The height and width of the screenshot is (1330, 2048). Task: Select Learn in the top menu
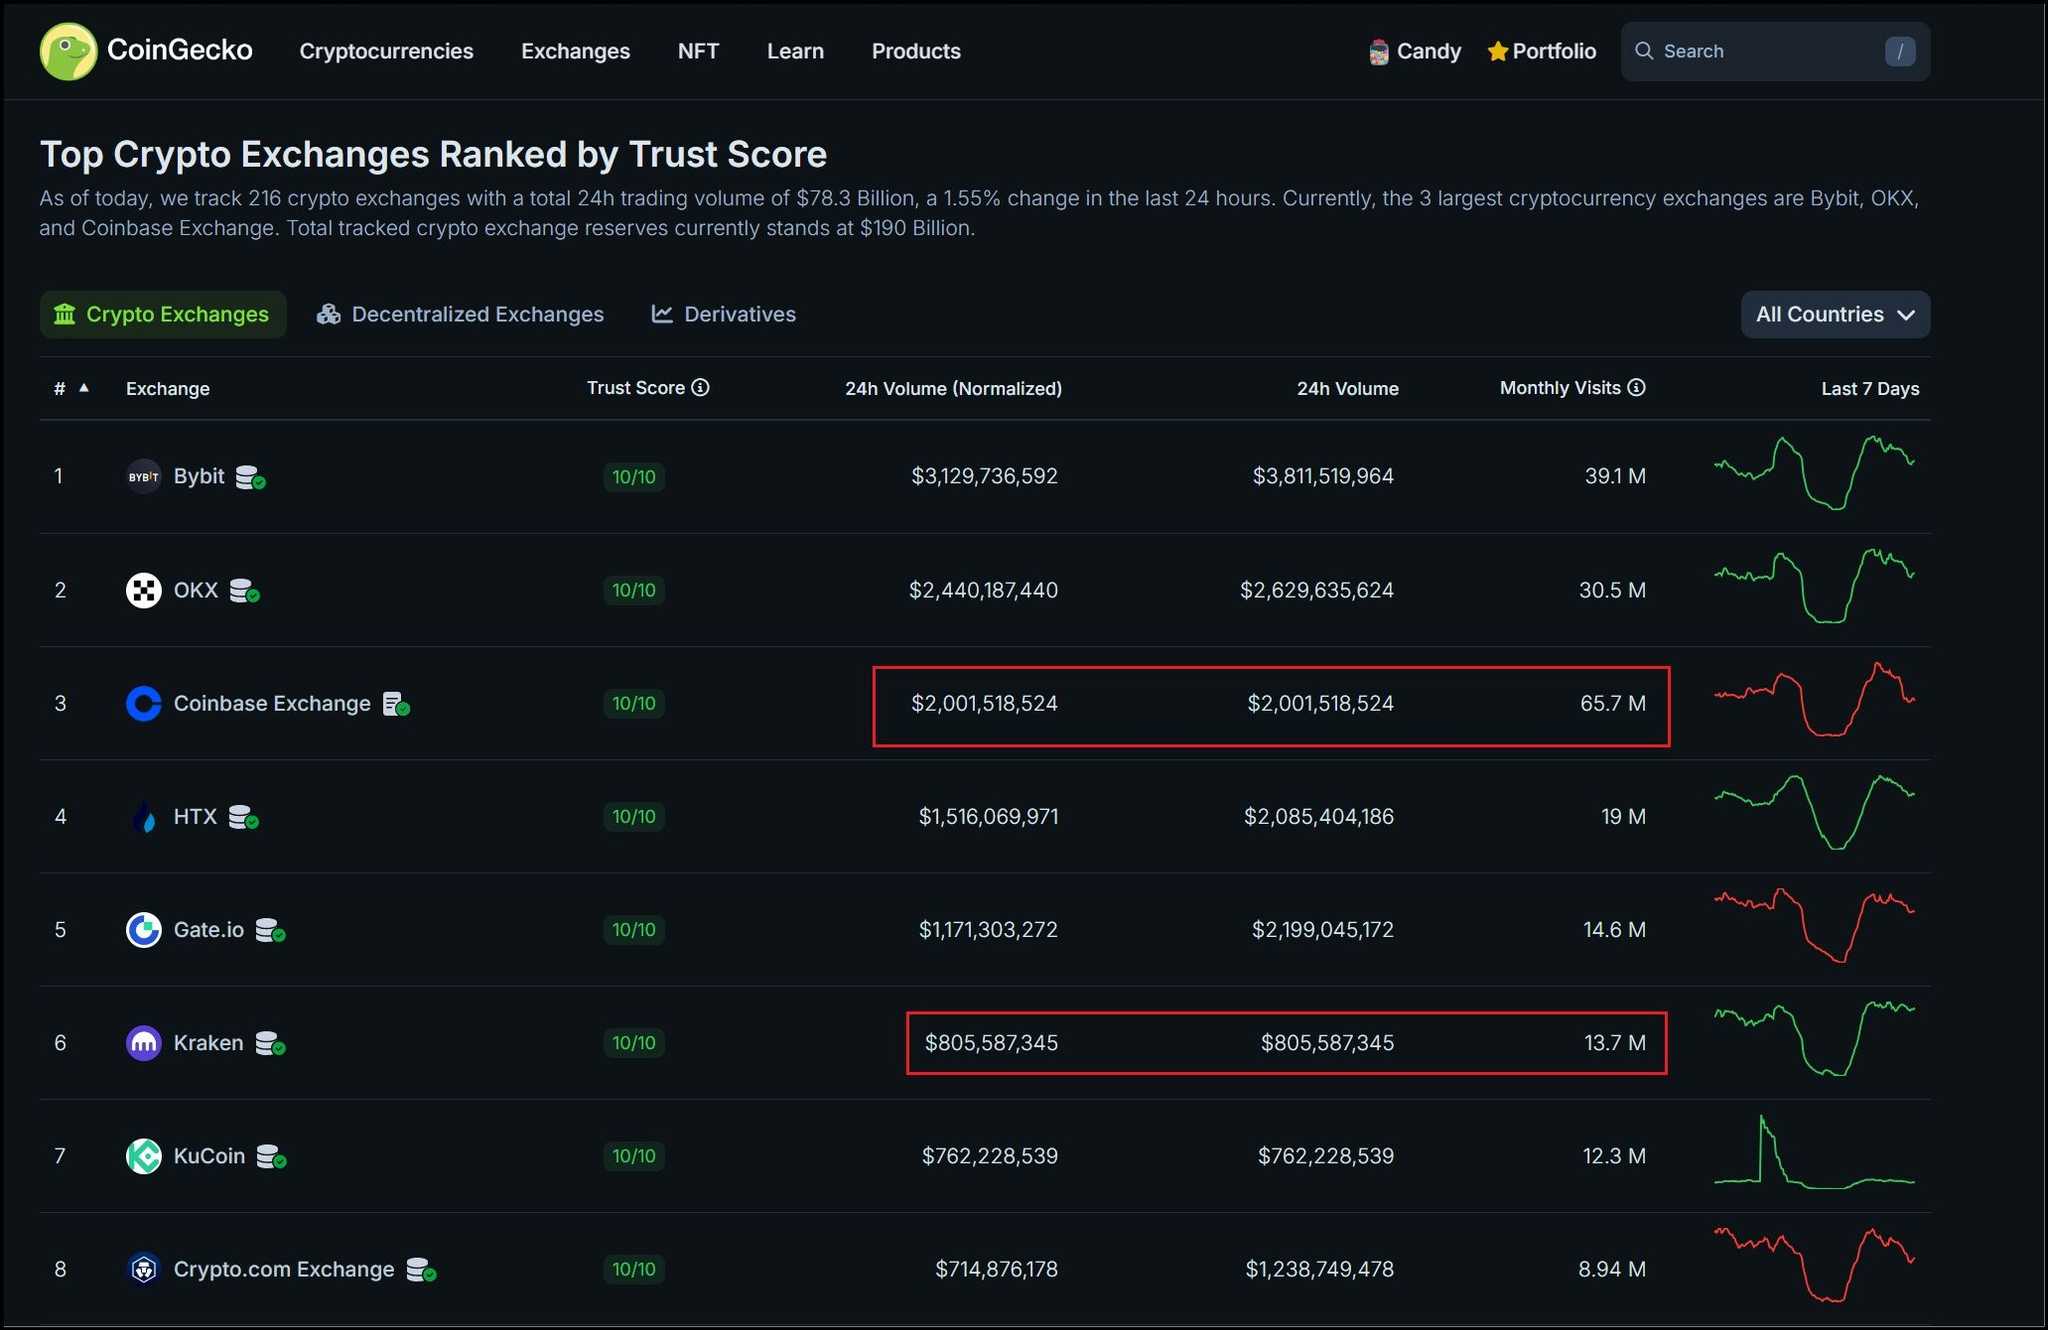point(795,51)
